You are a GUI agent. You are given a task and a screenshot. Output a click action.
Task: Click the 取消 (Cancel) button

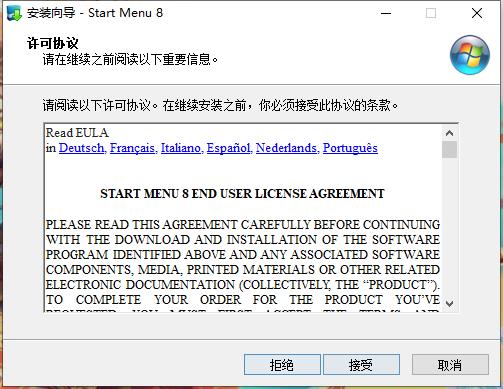[450, 365]
